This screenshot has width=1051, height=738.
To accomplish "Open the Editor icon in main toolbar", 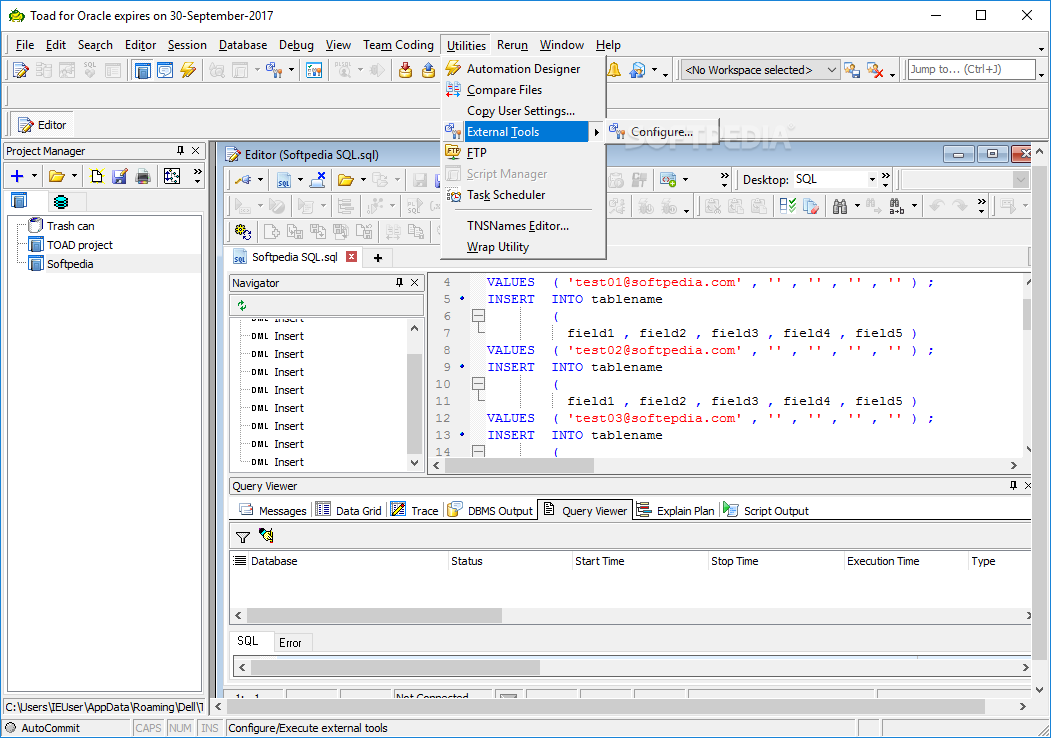I will pyautogui.click(x=21, y=70).
